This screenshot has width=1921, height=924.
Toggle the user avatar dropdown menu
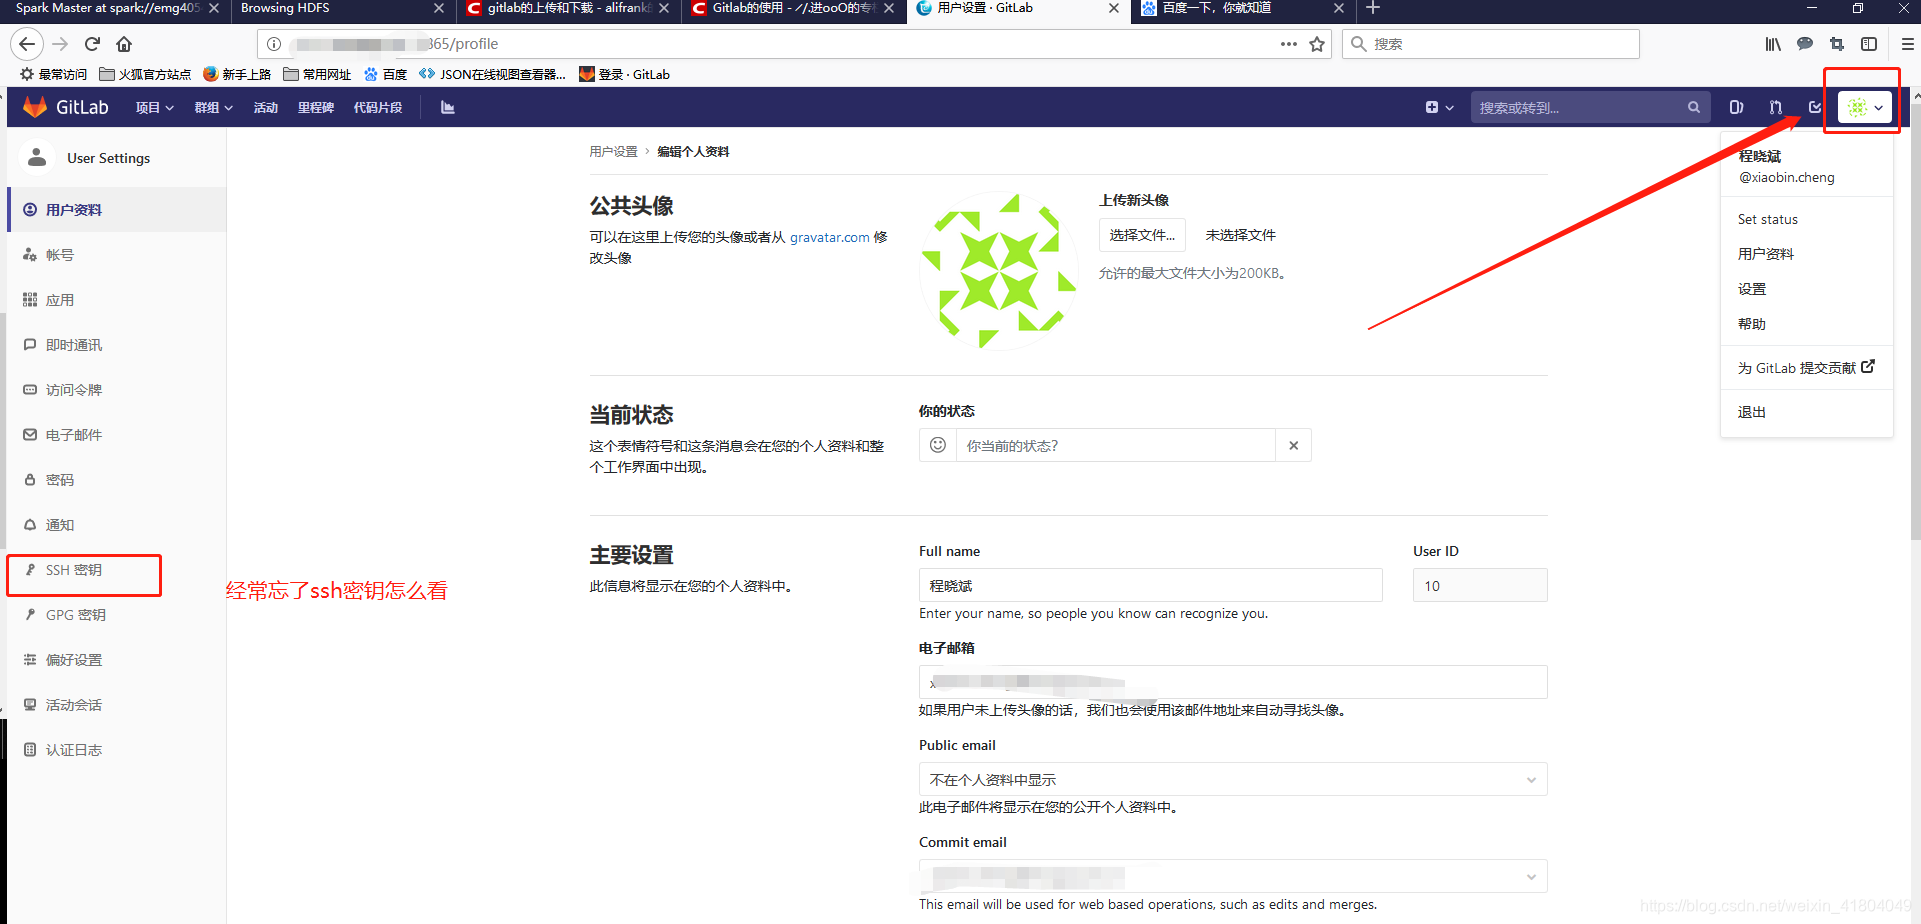(x=1865, y=107)
